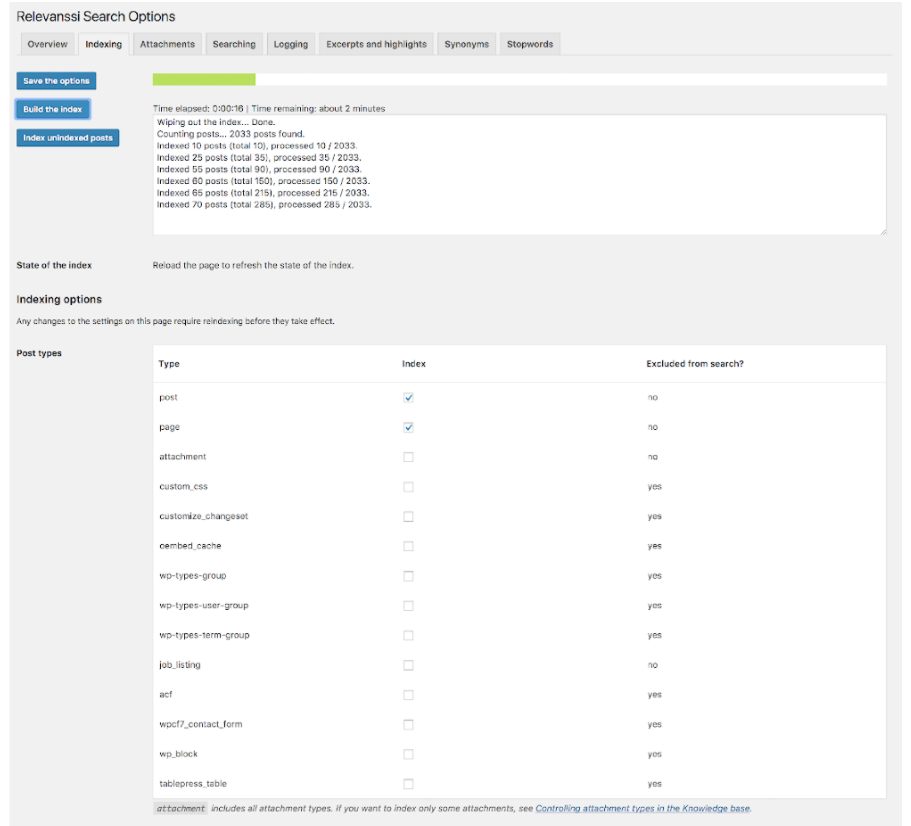
Task: Switch to the Overview tab
Action: point(47,44)
